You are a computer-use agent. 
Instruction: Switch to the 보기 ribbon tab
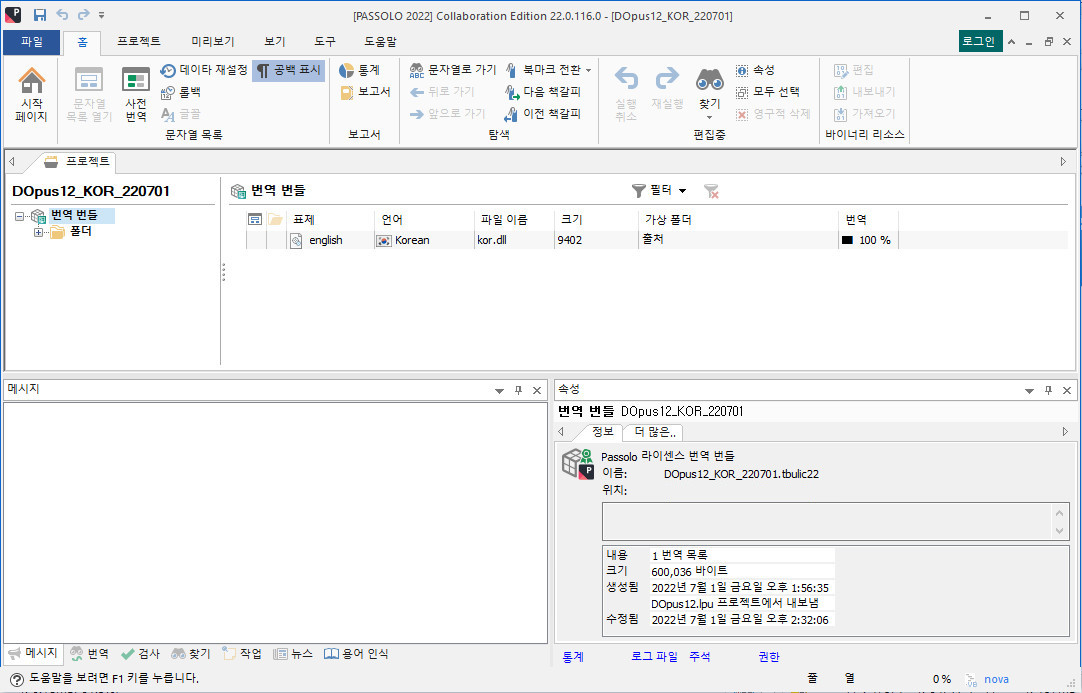[275, 42]
